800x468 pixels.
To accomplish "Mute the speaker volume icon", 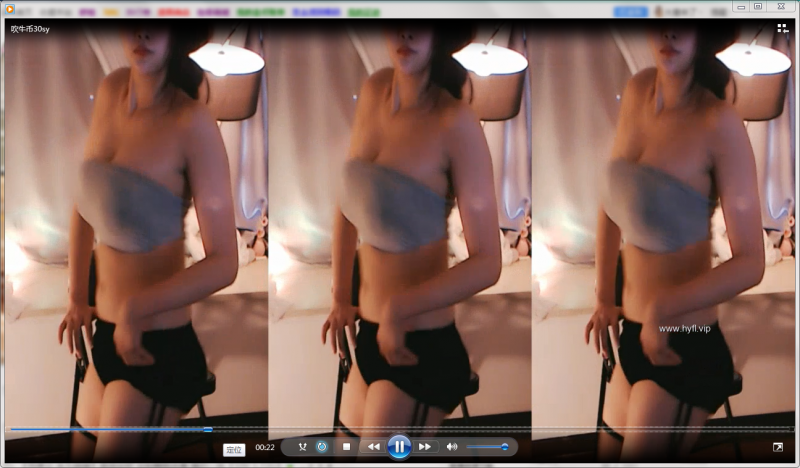I will point(452,447).
